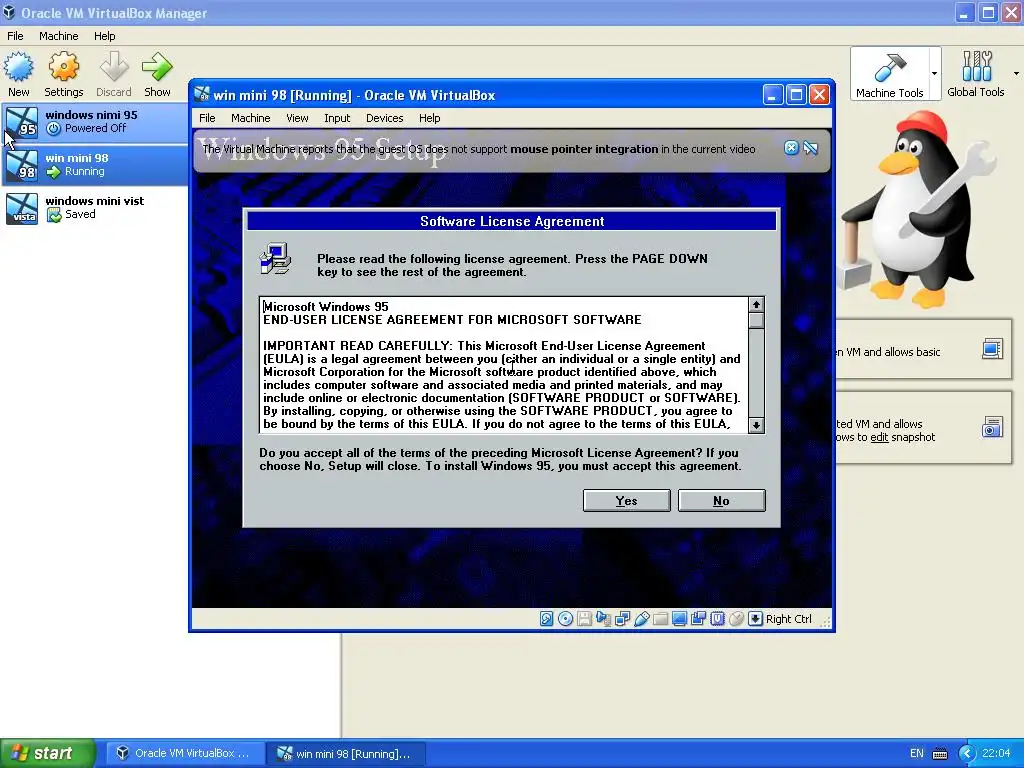Click the license scrollbar thumb
Image resolution: width=1024 pixels, height=768 pixels.
[756, 320]
